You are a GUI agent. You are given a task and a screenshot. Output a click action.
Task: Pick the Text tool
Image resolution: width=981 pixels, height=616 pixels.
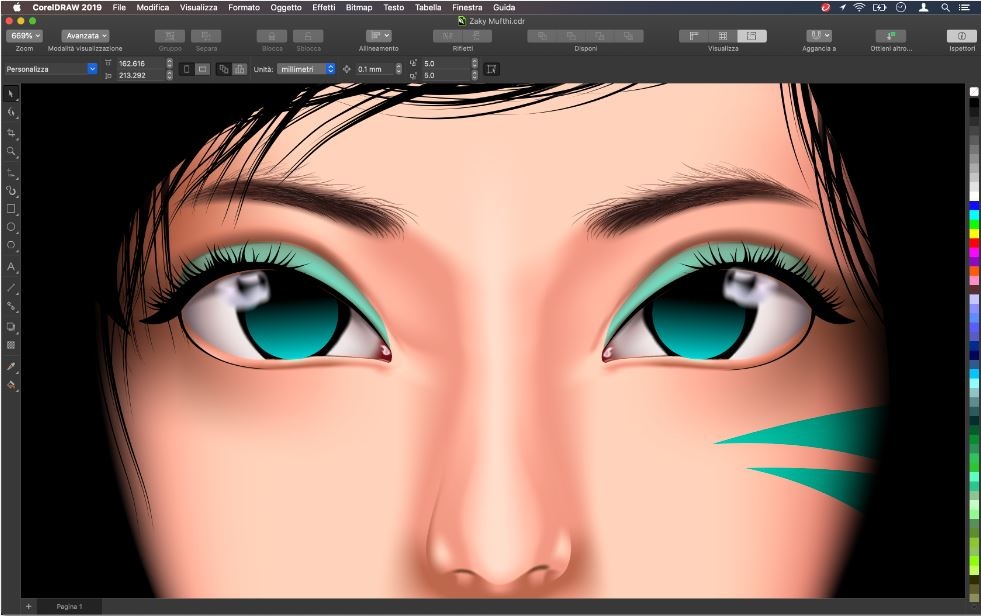click(x=11, y=267)
